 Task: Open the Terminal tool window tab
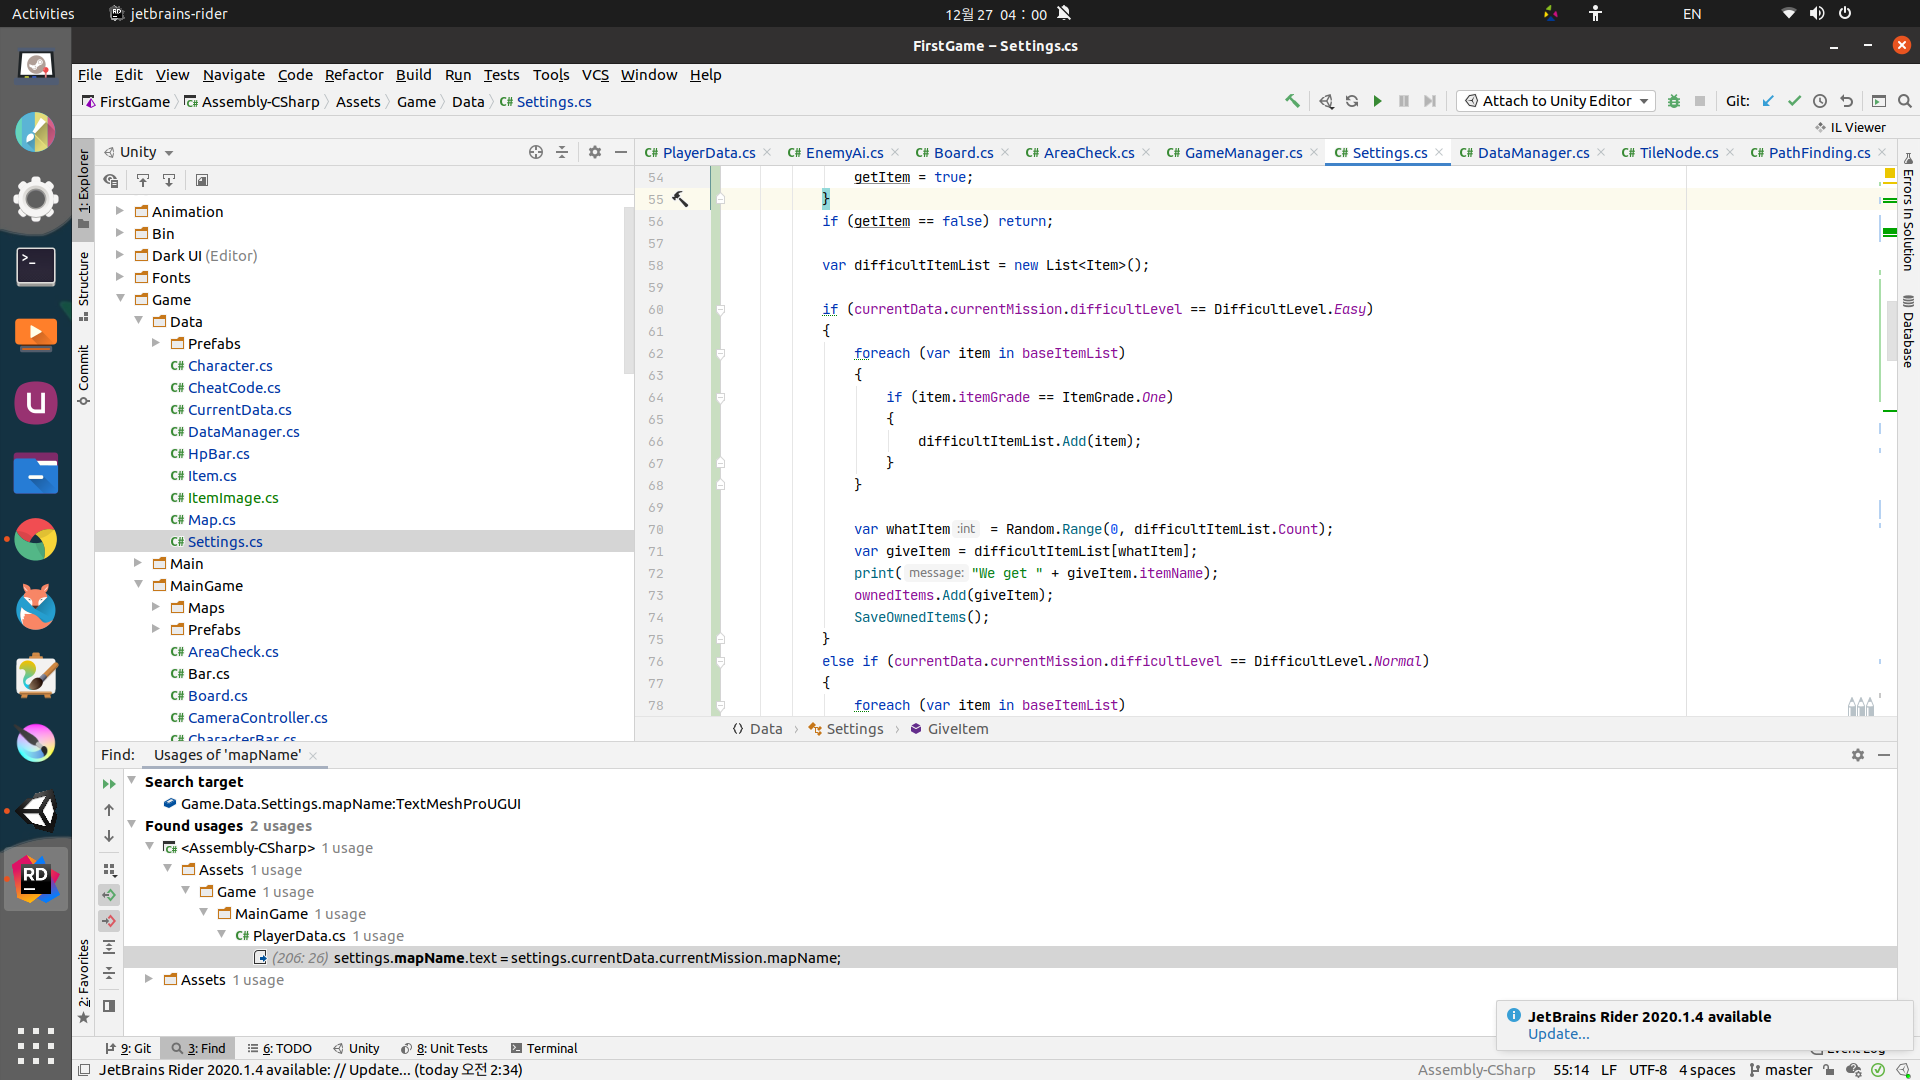tap(544, 1048)
